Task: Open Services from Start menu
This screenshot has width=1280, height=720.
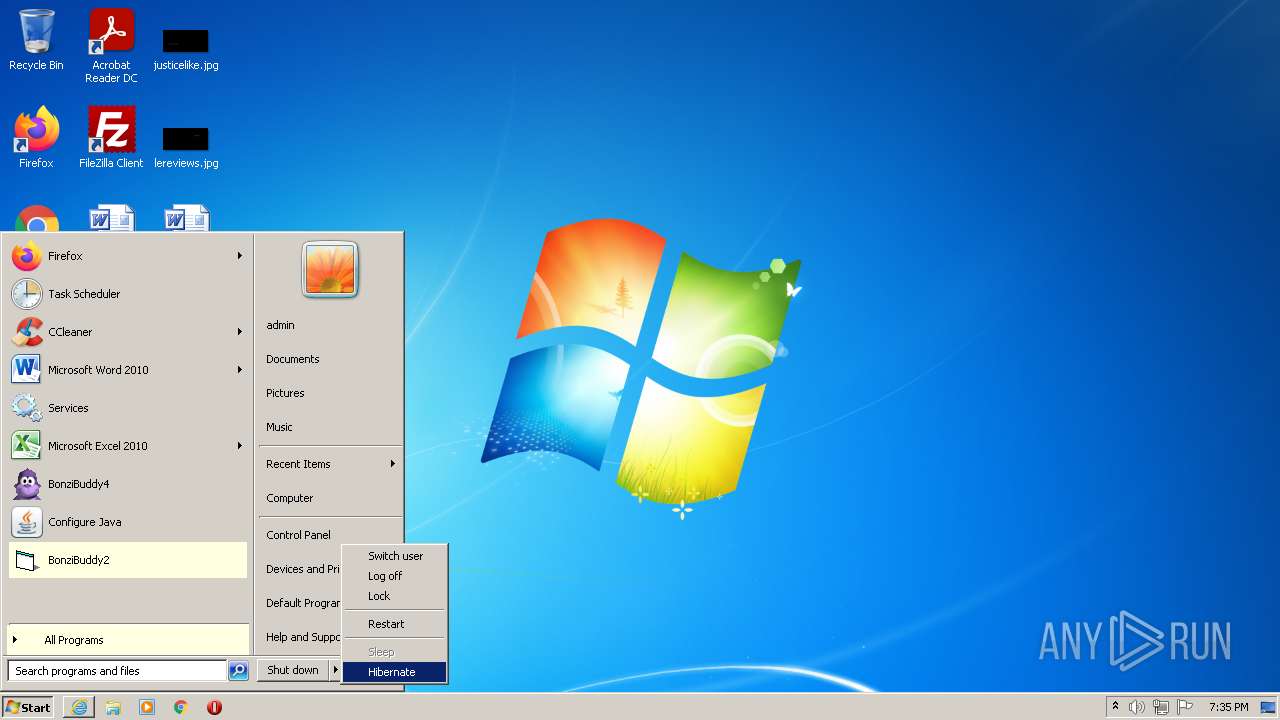Action: 127,408
